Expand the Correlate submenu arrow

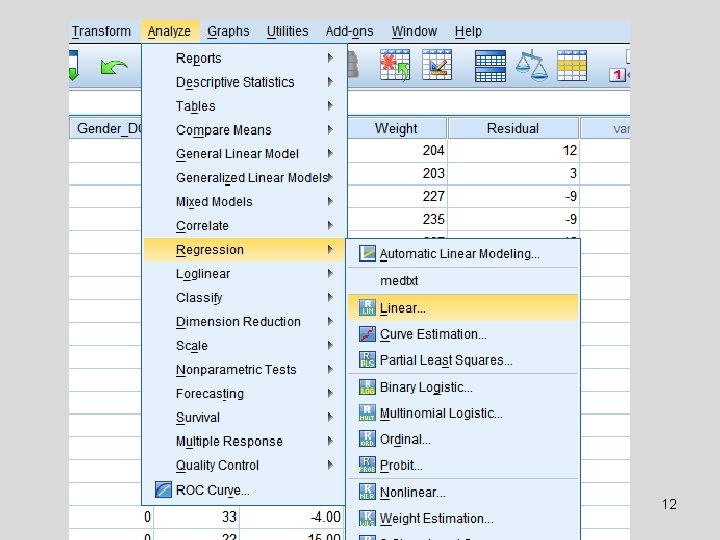coord(330,225)
